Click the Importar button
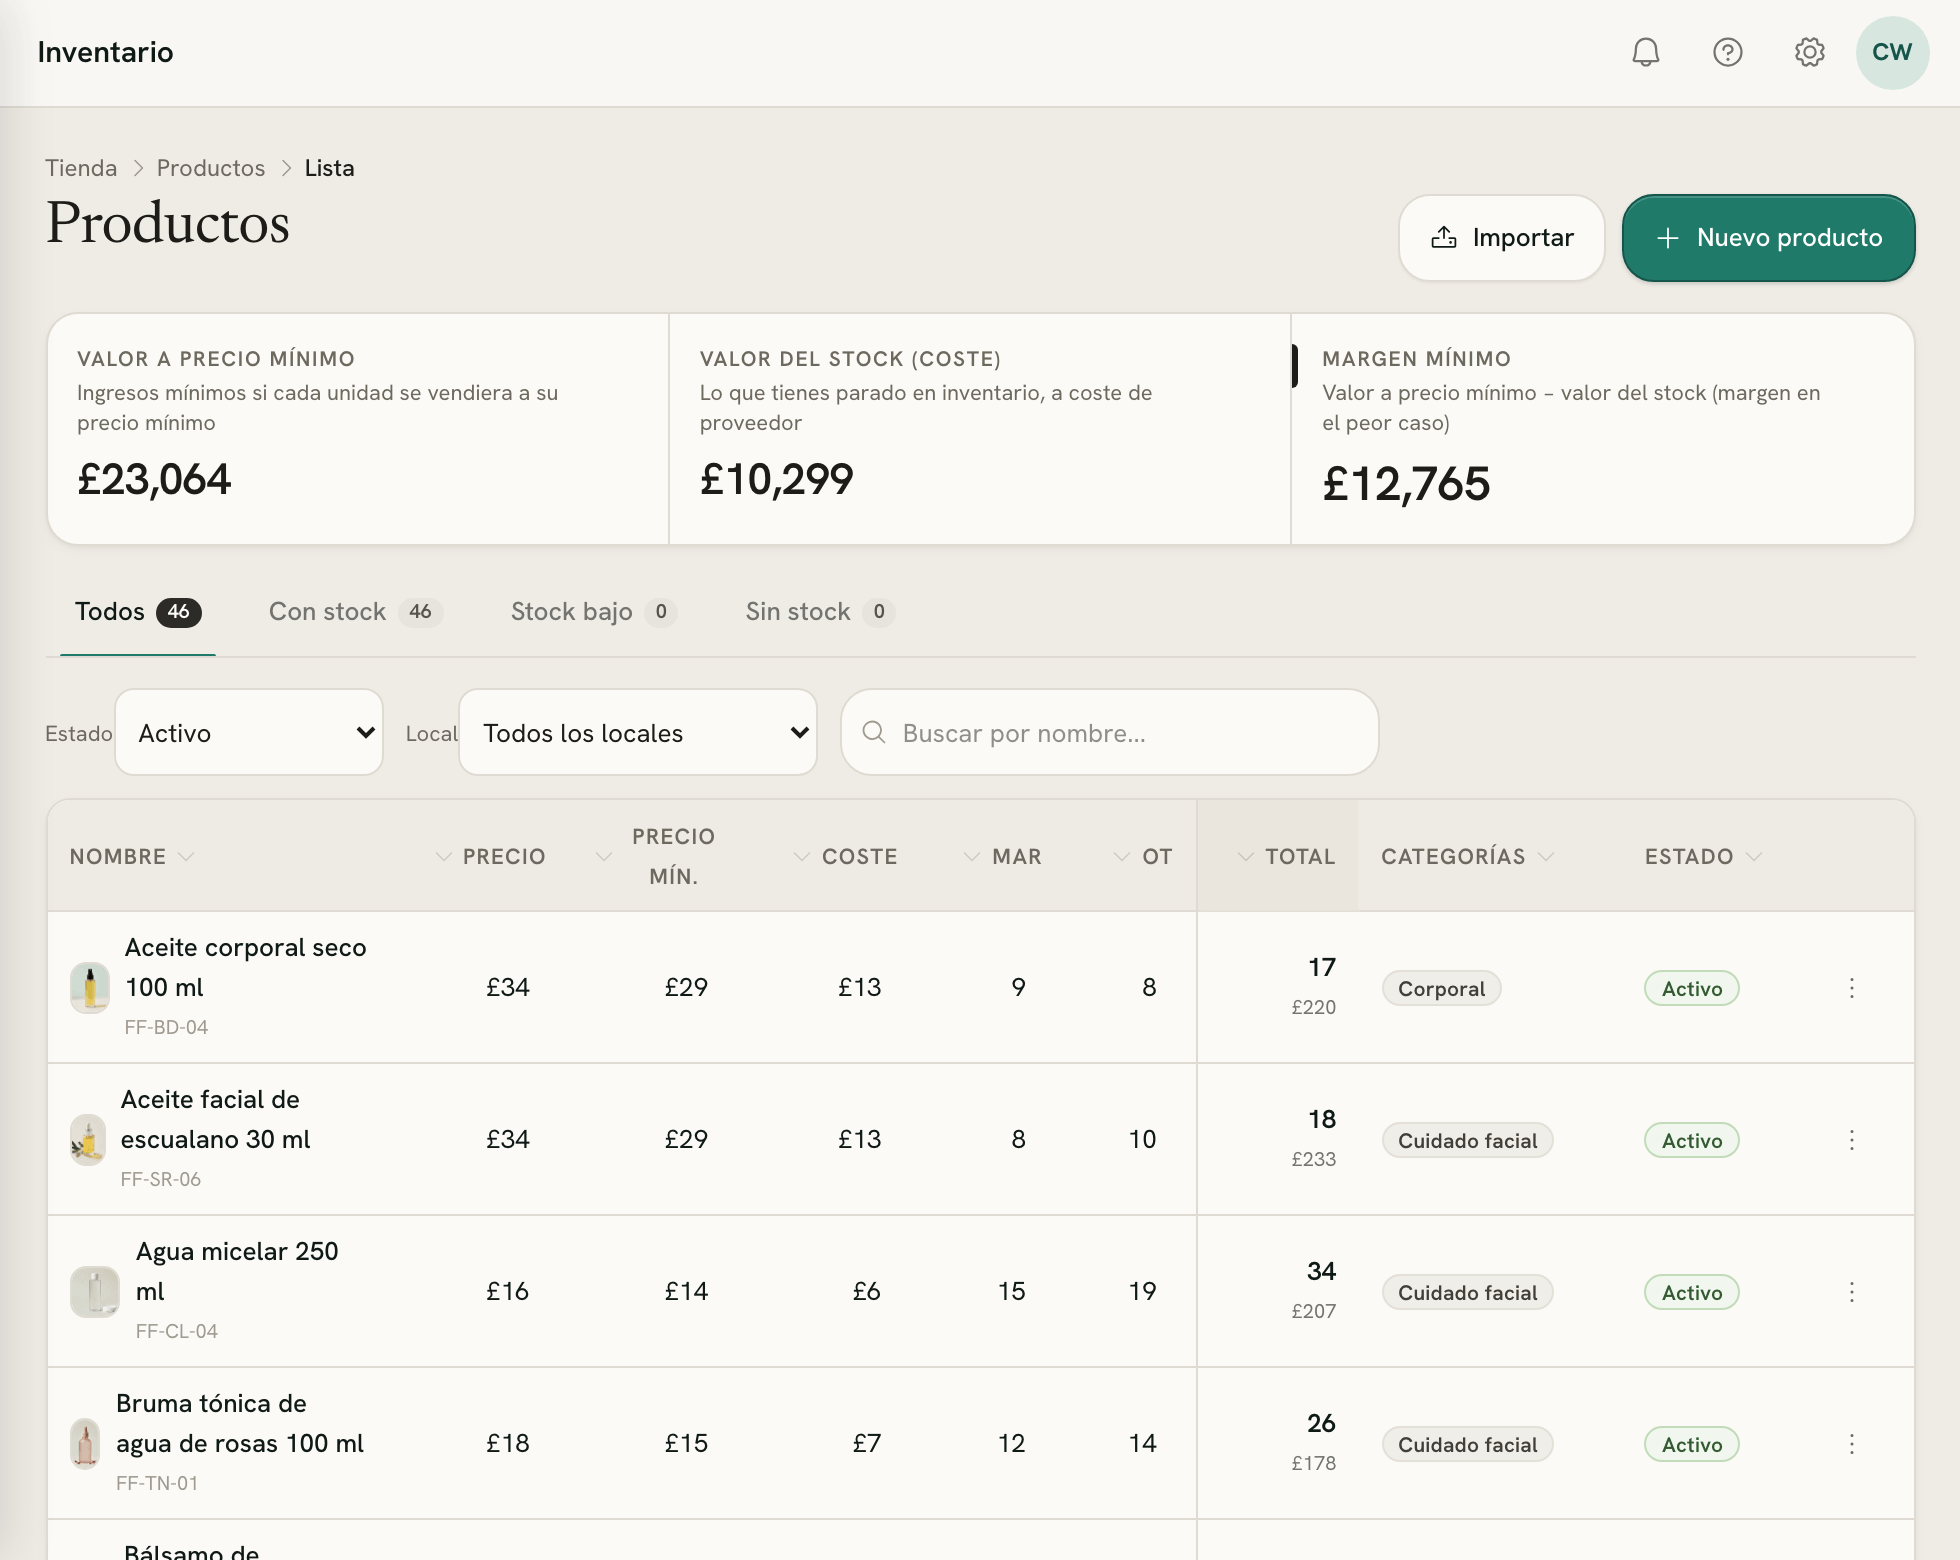 tap(1502, 238)
